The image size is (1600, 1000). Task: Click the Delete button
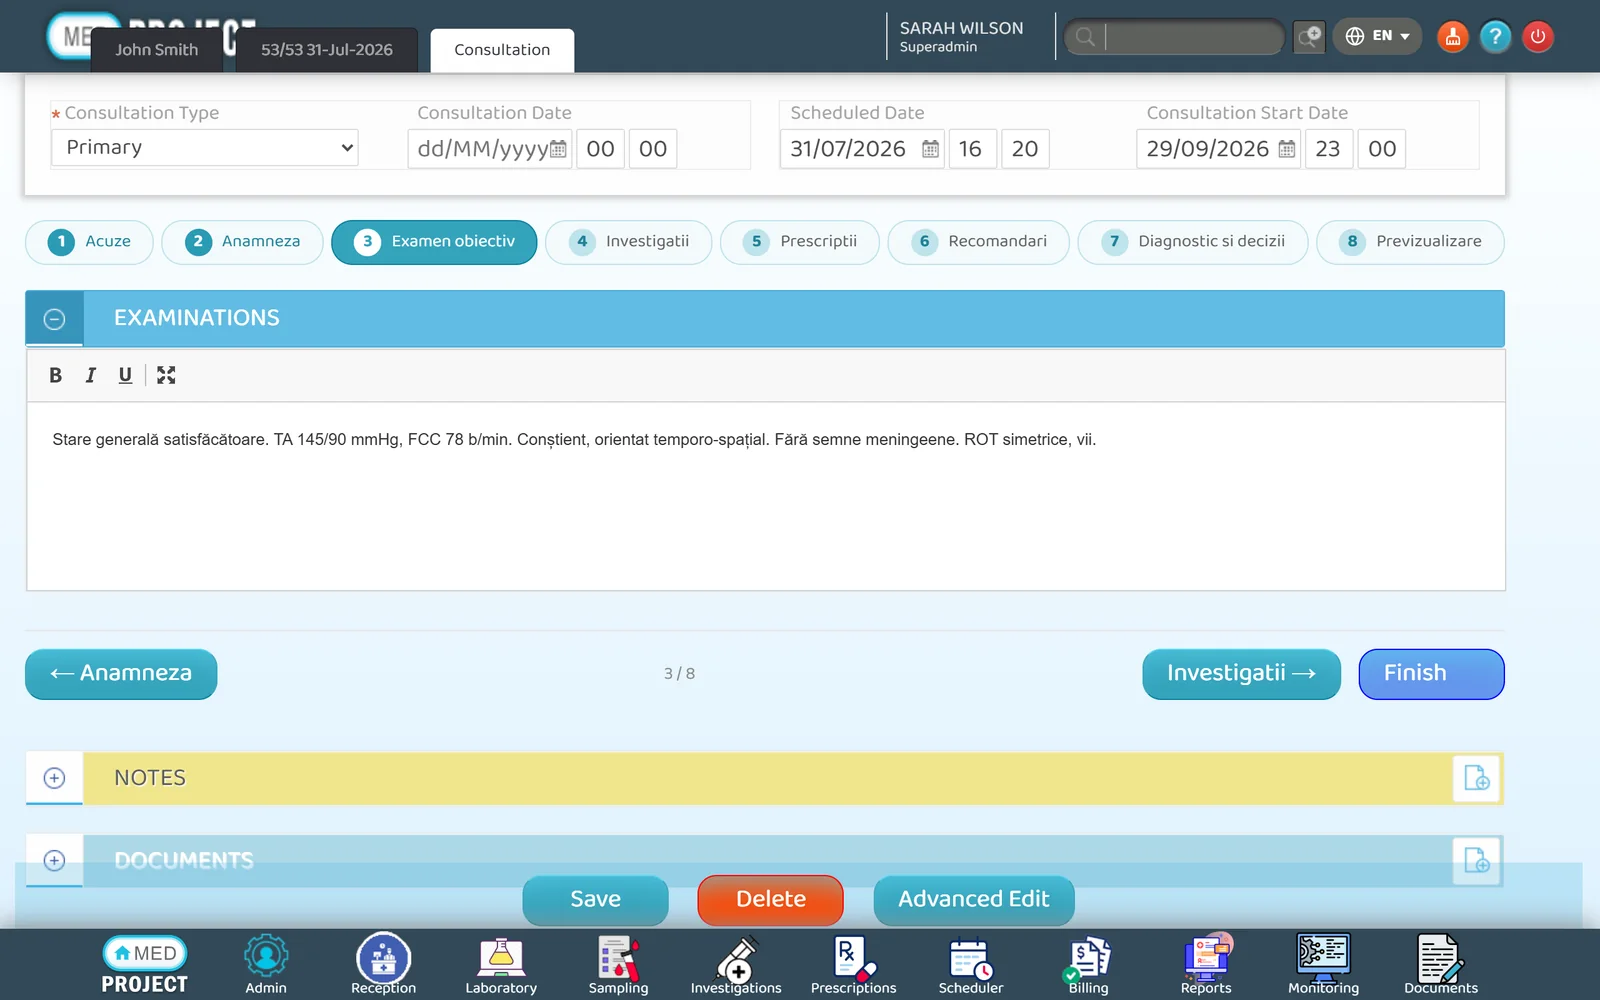770,900
